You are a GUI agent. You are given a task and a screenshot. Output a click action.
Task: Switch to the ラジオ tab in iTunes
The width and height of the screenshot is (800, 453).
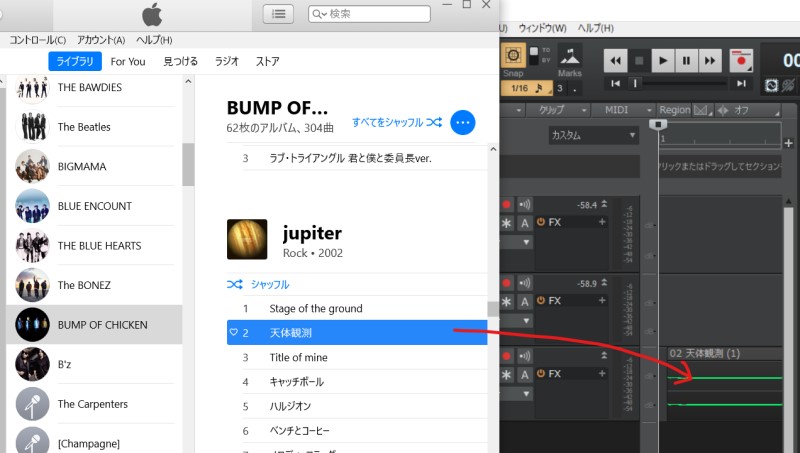227,62
